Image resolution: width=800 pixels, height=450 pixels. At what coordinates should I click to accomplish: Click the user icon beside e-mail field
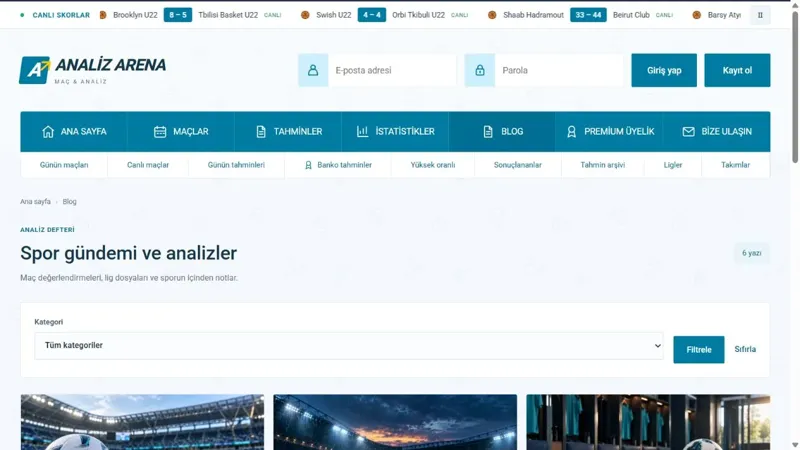(313, 70)
